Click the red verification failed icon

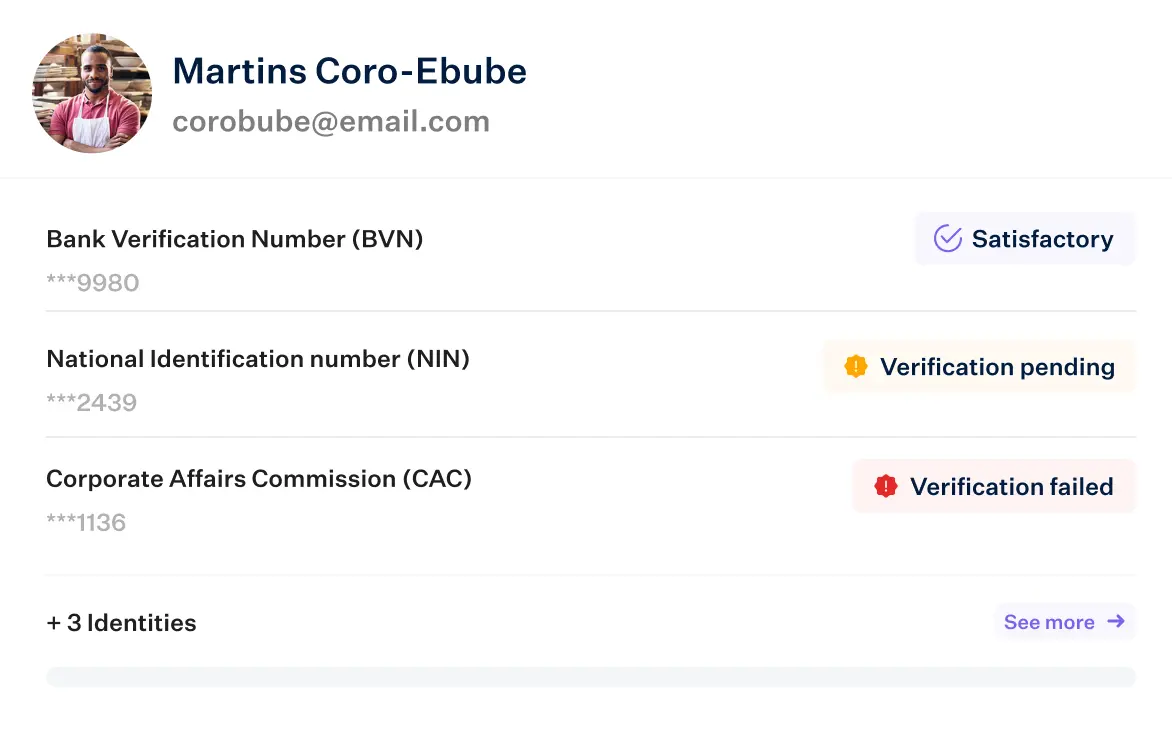click(886, 487)
